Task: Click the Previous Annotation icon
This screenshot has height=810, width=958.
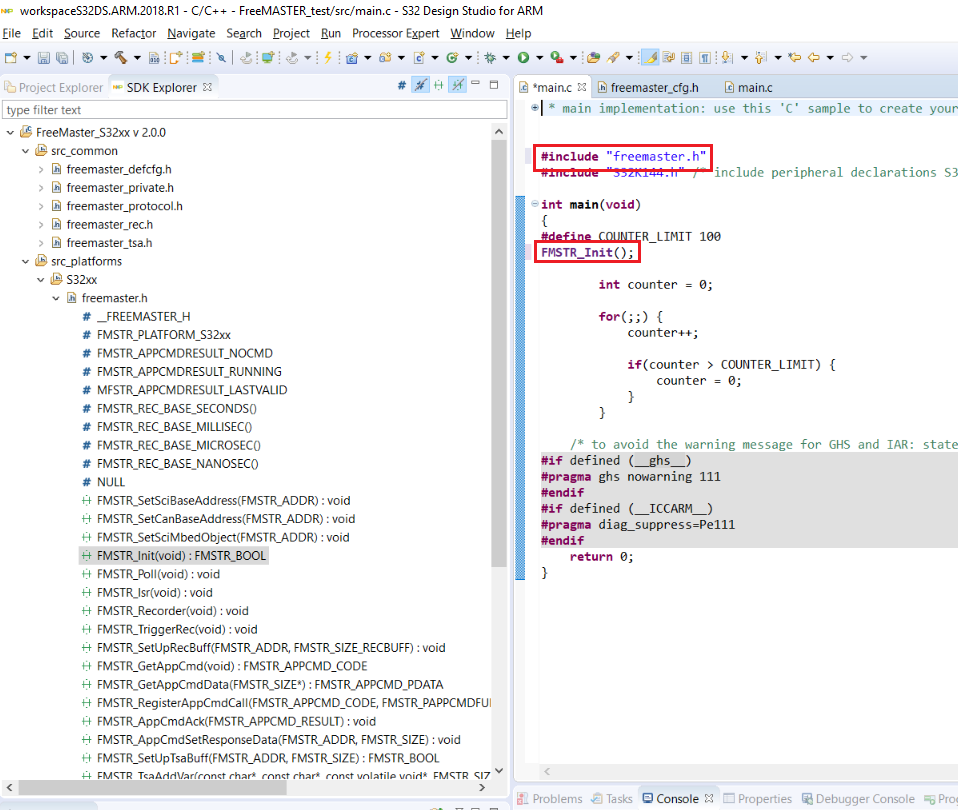Action: tap(760, 57)
